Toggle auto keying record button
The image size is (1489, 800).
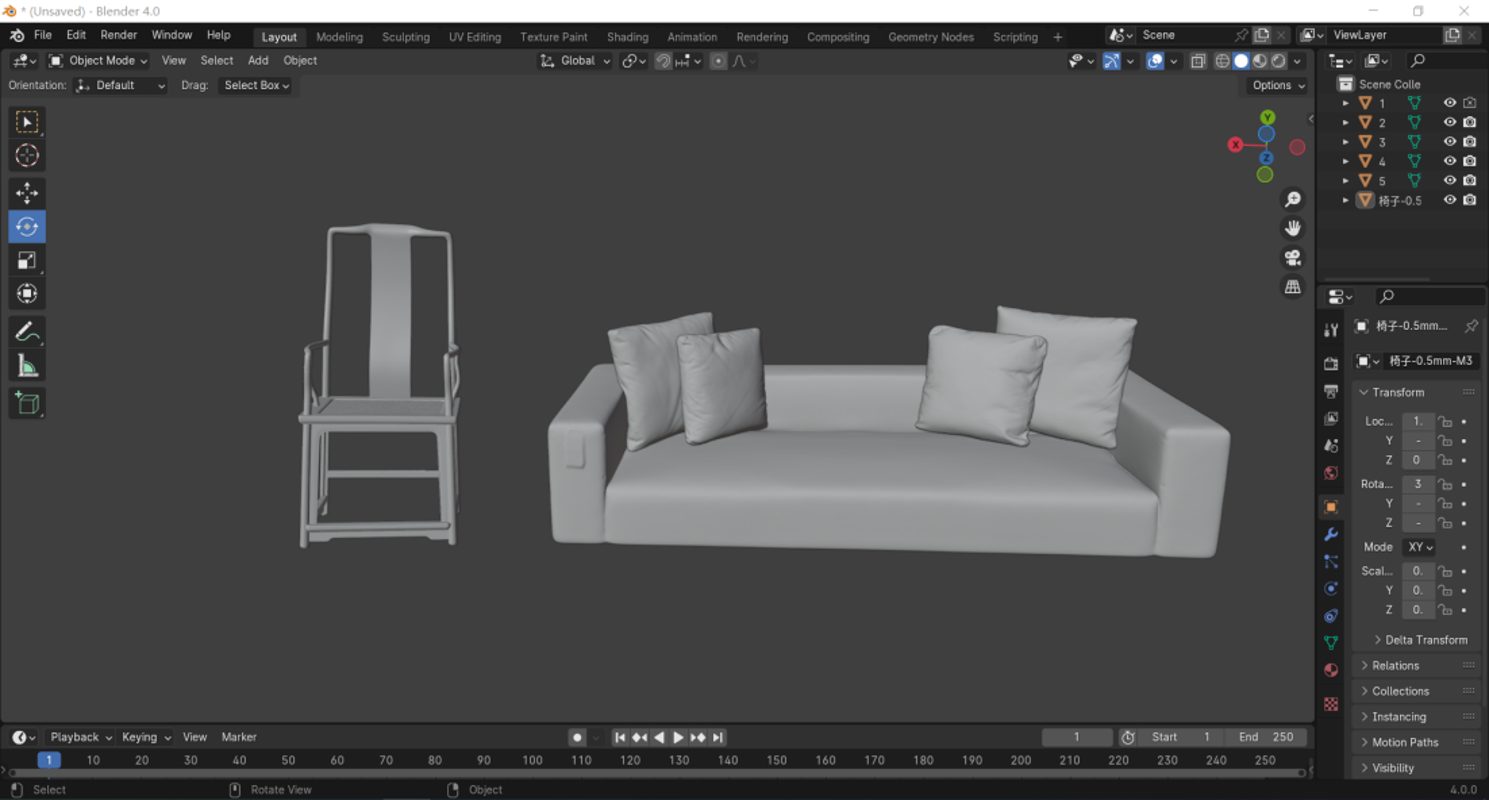[577, 737]
